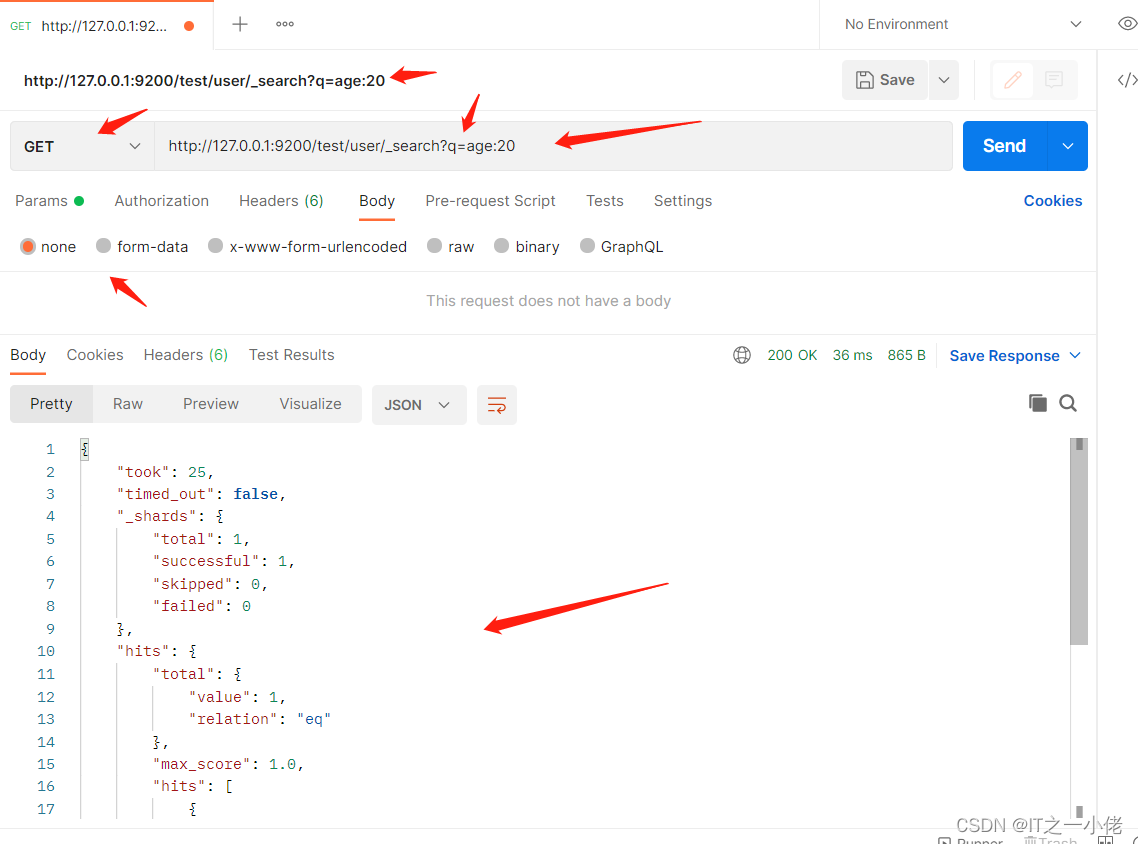Switch to the Pre-request Script tab
1138x844 pixels.
(x=490, y=201)
